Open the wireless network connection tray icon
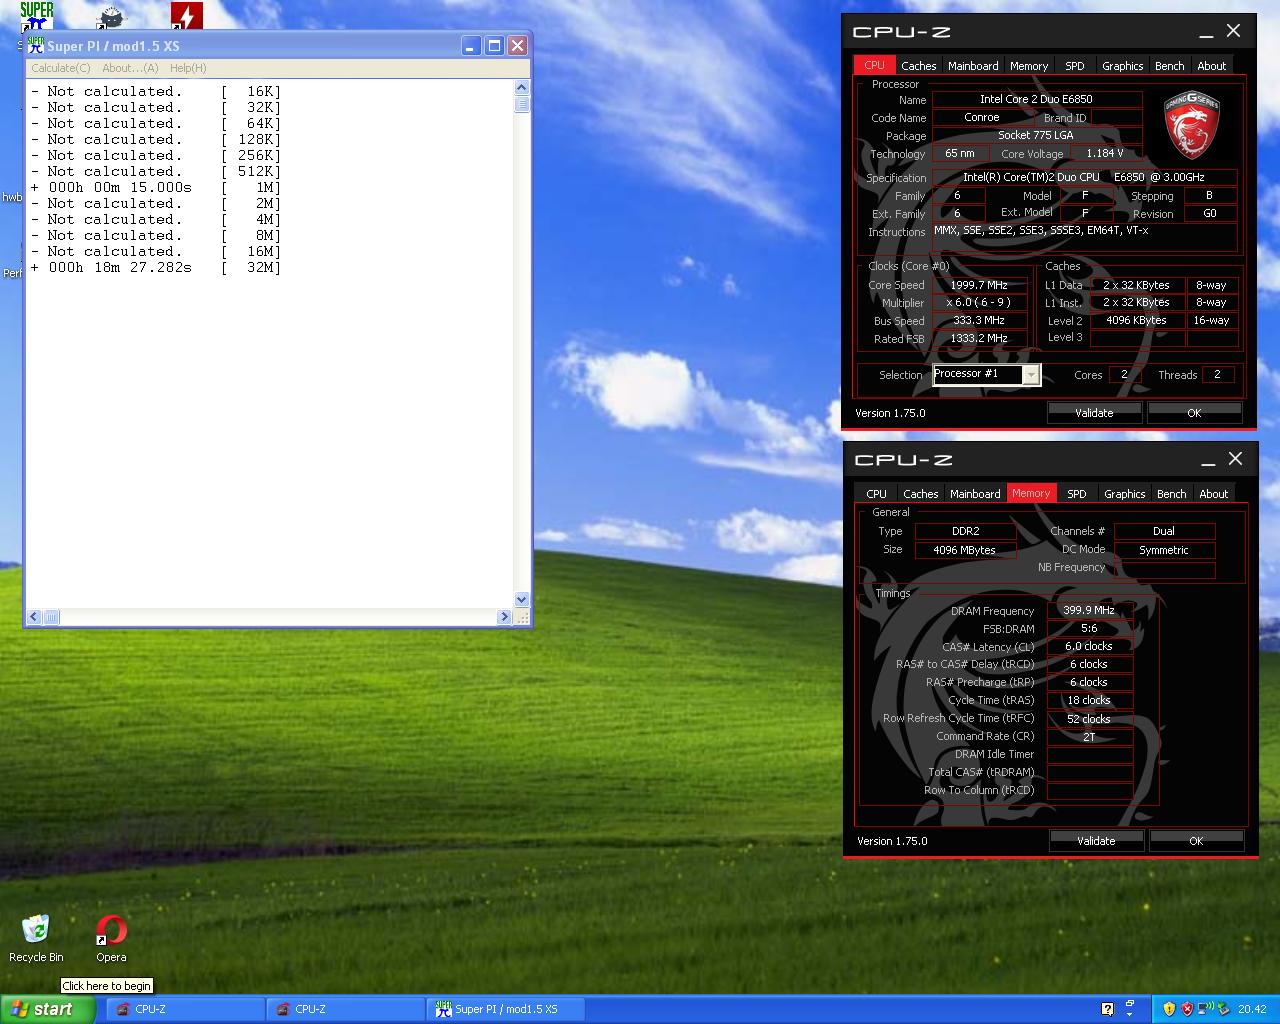 click(x=1206, y=1009)
